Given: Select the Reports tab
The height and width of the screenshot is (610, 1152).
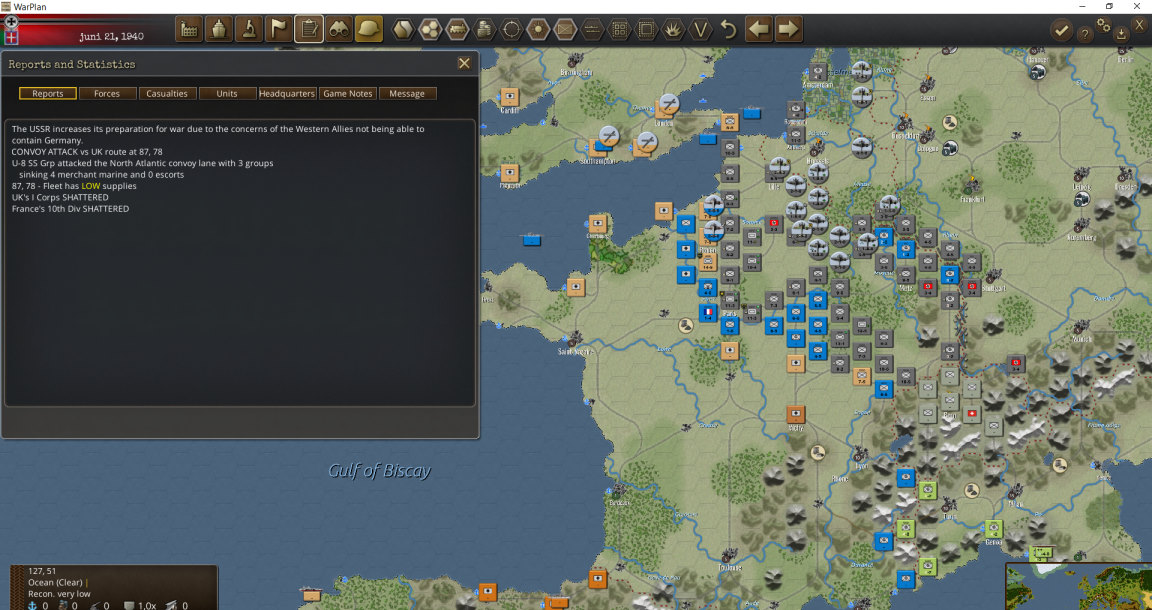Looking at the screenshot, I should [x=48, y=93].
